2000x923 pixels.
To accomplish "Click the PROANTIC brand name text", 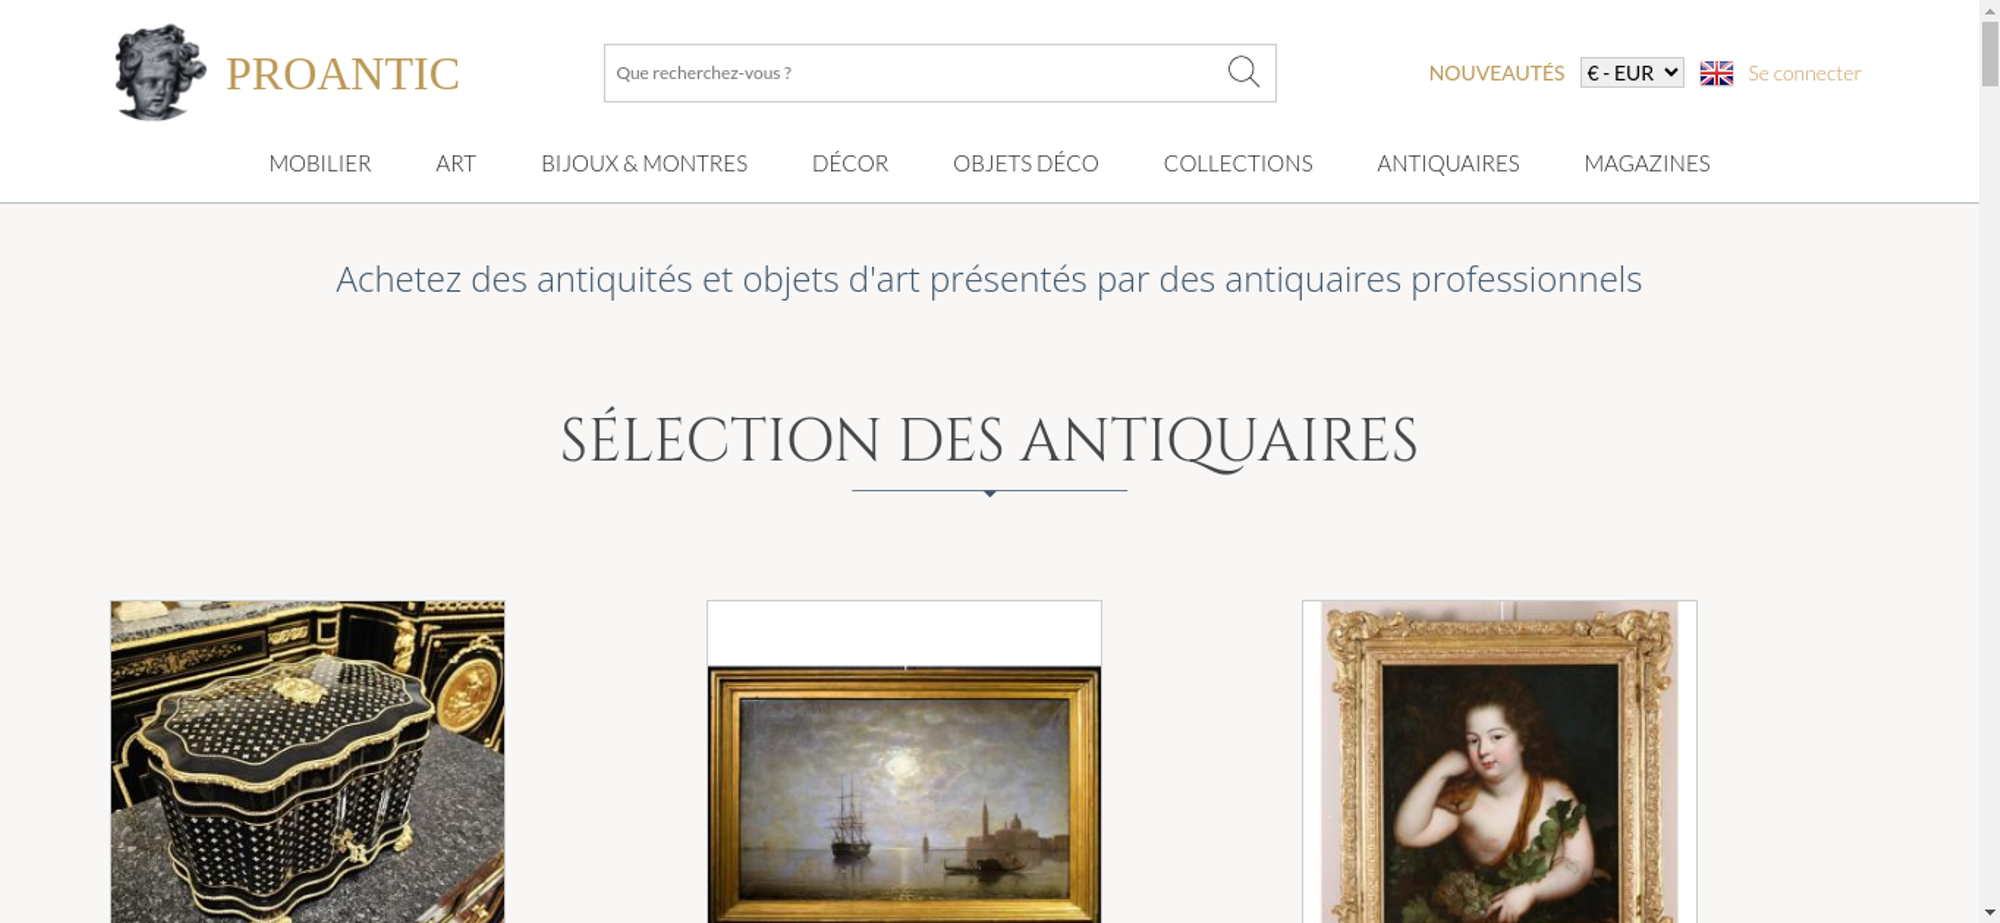I will point(342,74).
